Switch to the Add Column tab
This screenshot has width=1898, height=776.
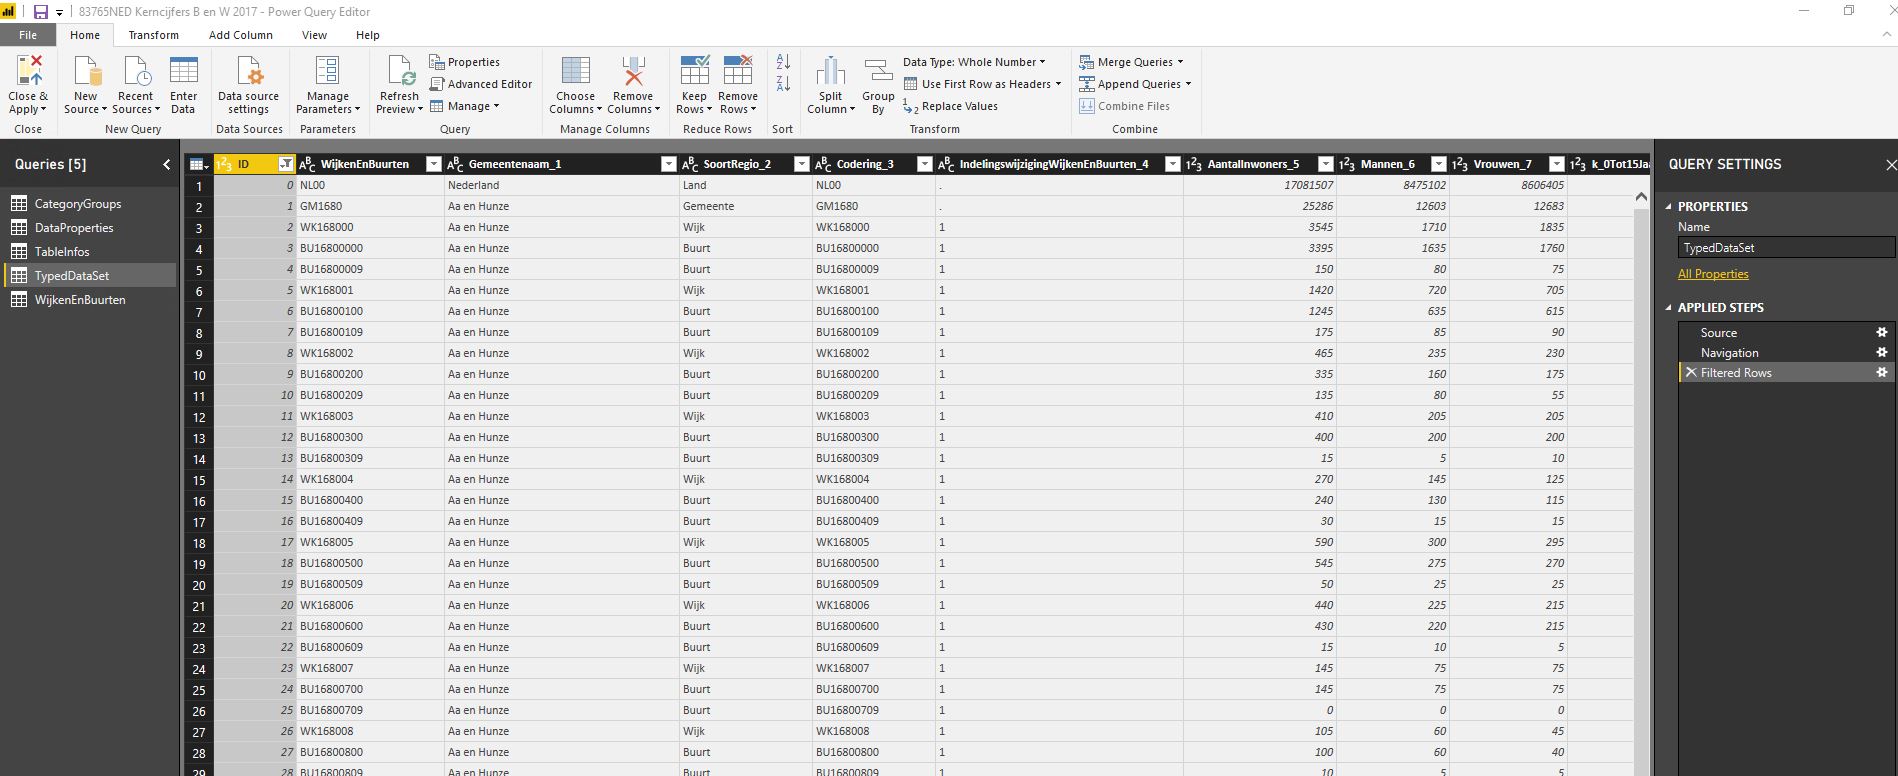point(241,35)
